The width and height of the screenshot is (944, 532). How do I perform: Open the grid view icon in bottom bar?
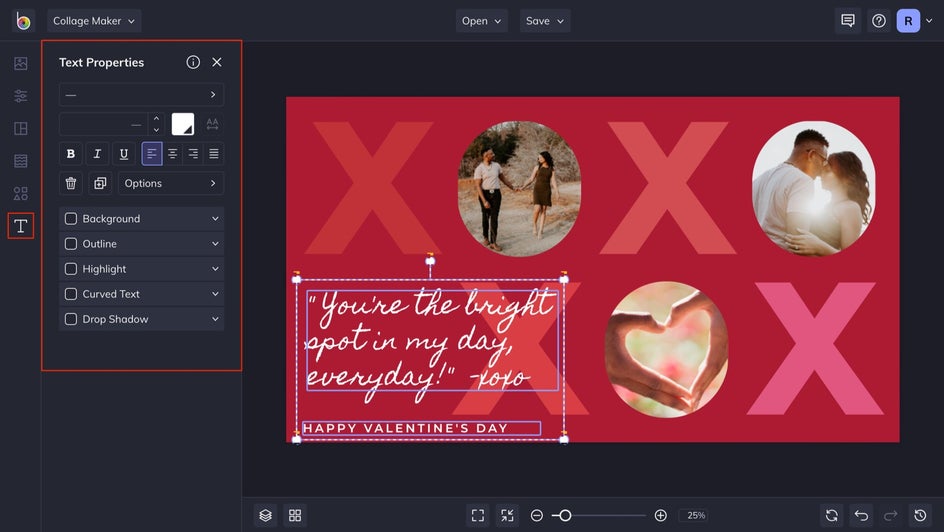pyautogui.click(x=295, y=515)
